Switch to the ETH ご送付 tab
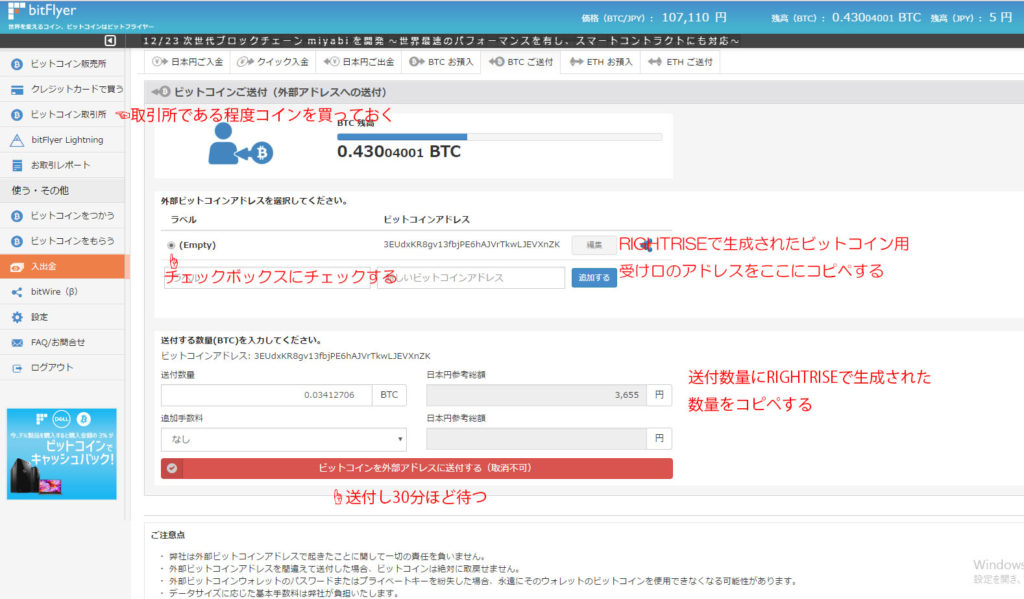 click(680, 62)
